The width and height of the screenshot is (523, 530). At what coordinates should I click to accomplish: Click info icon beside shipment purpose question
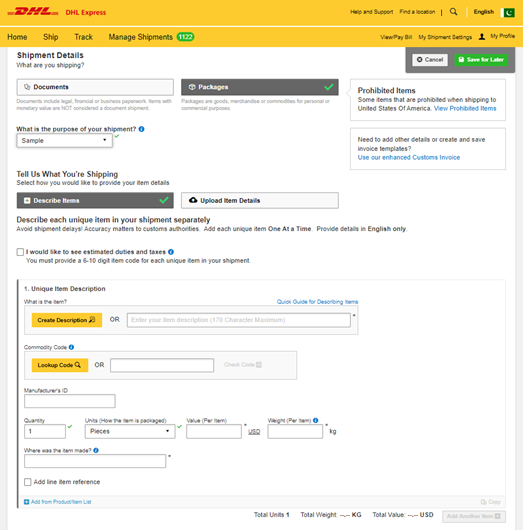[141, 129]
